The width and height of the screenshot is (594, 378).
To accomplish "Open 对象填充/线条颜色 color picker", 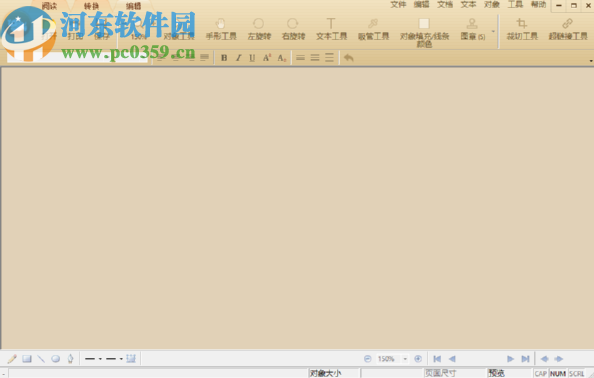I will (x=424, y=32).
